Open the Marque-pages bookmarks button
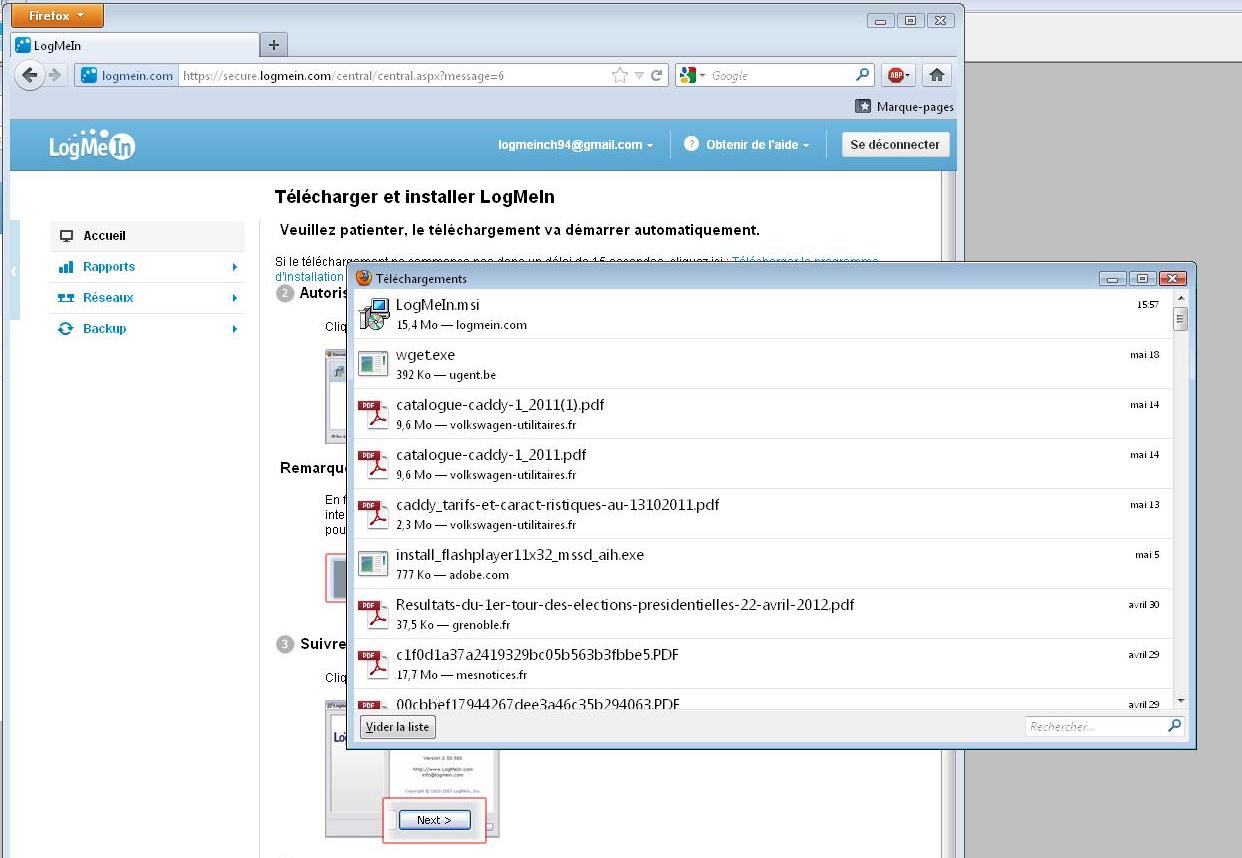Screen dimensions: 1242x858 (x=904, y=107)
